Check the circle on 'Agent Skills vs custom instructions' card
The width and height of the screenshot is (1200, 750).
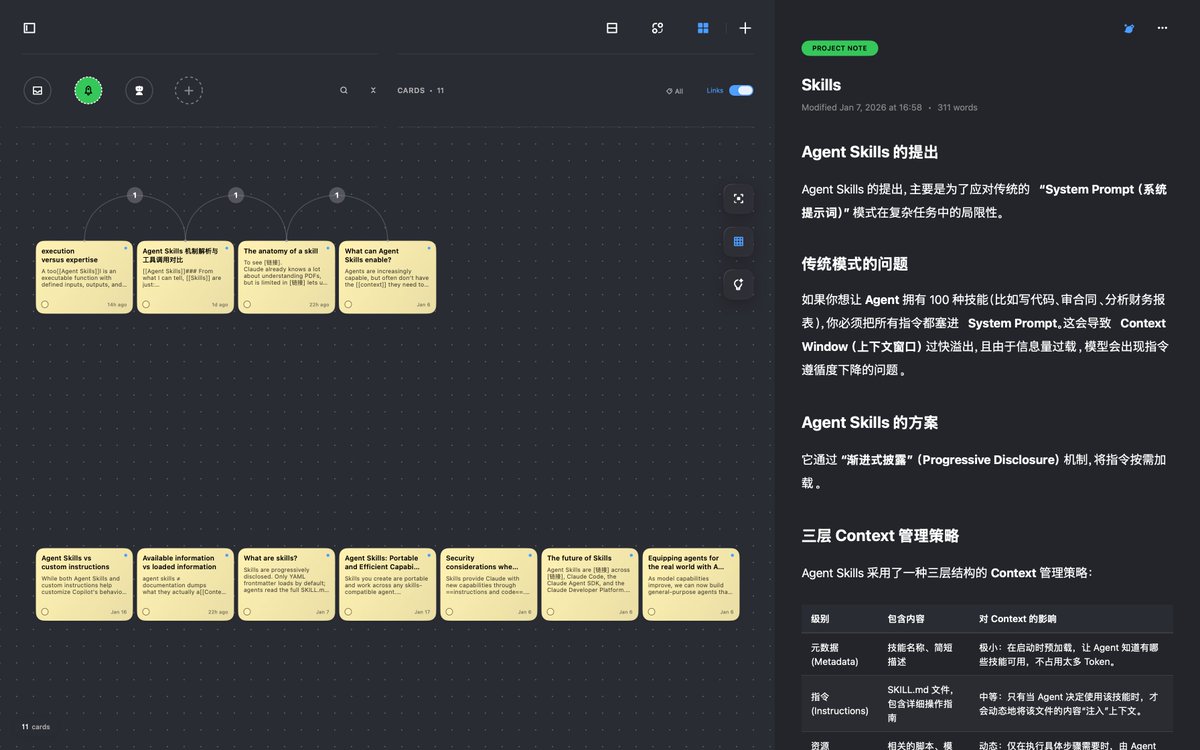[45, 611]
